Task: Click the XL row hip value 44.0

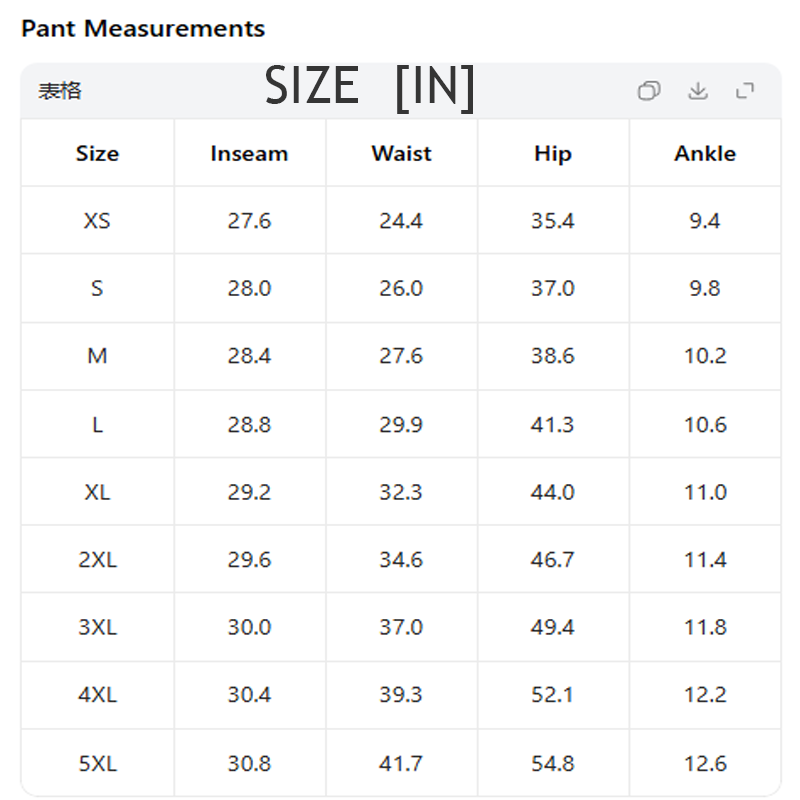Action: coord(553,492)
